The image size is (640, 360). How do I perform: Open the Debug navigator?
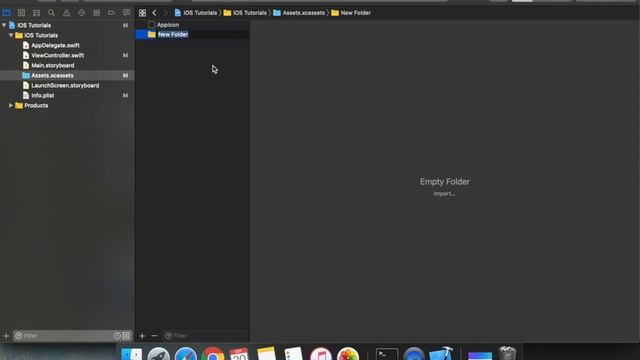[x=96, y=13]
